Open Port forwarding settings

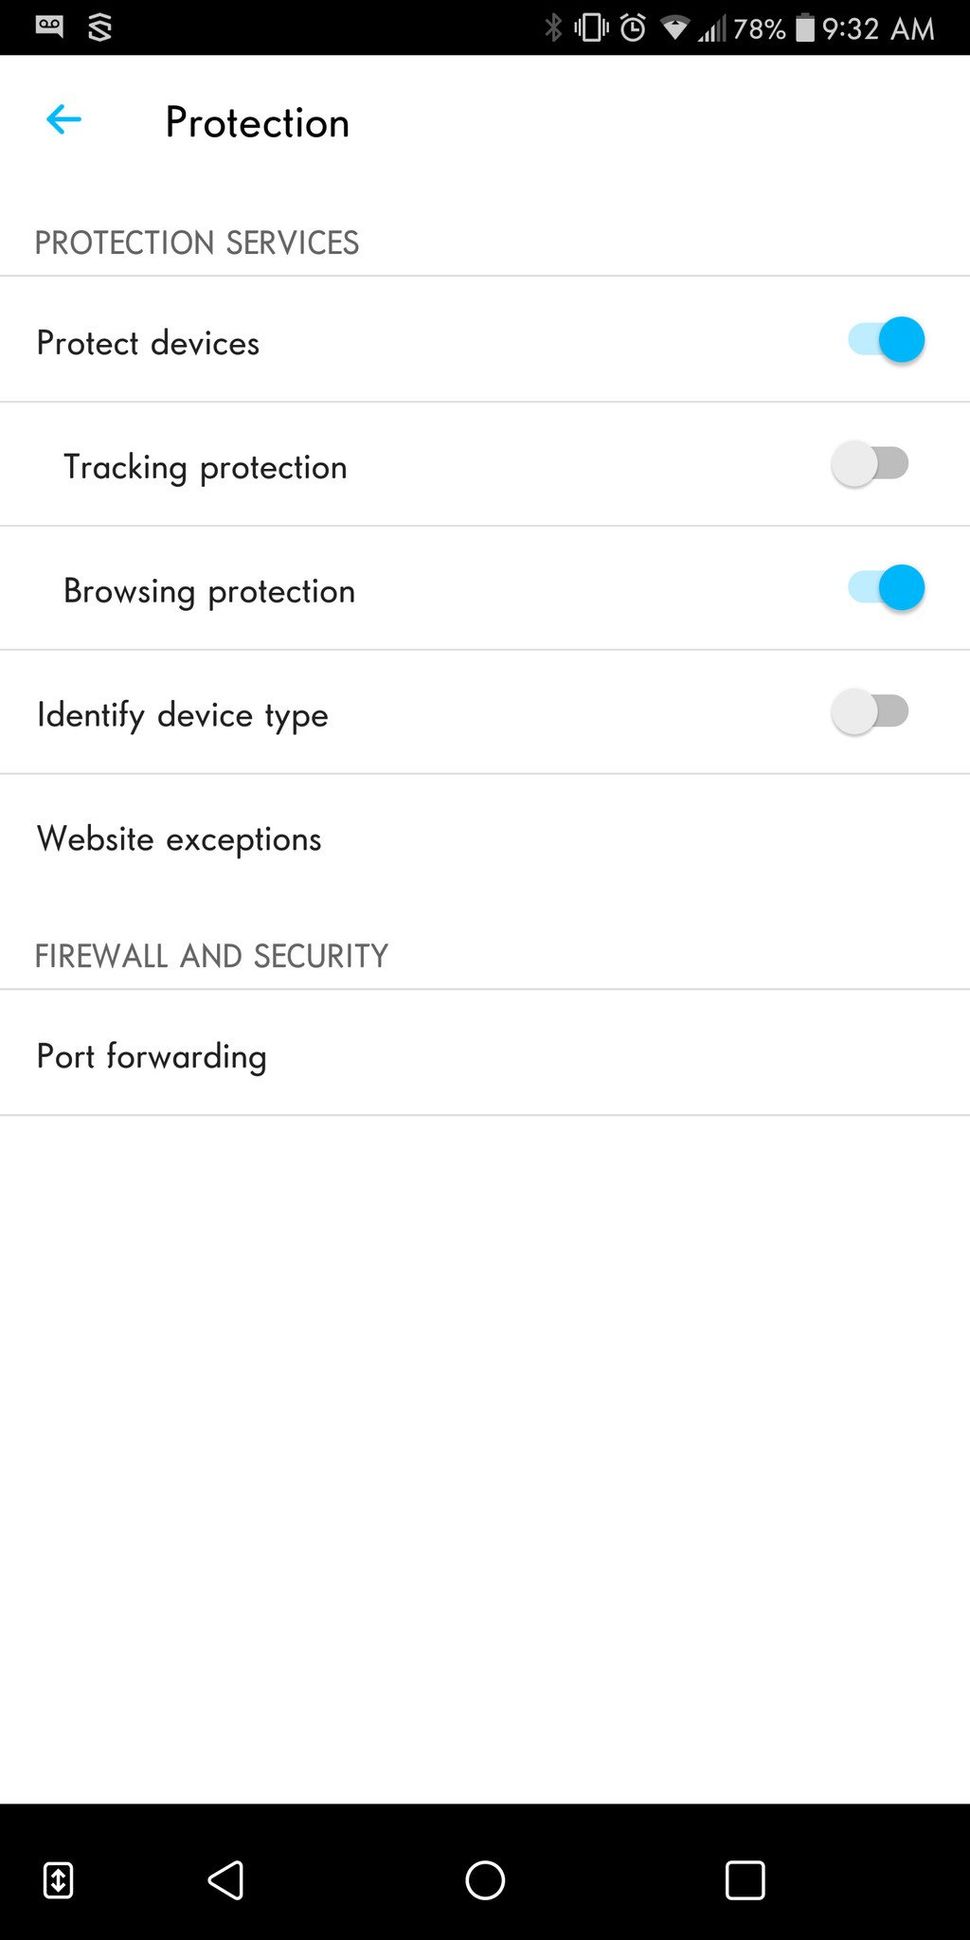coord(151,1055)
